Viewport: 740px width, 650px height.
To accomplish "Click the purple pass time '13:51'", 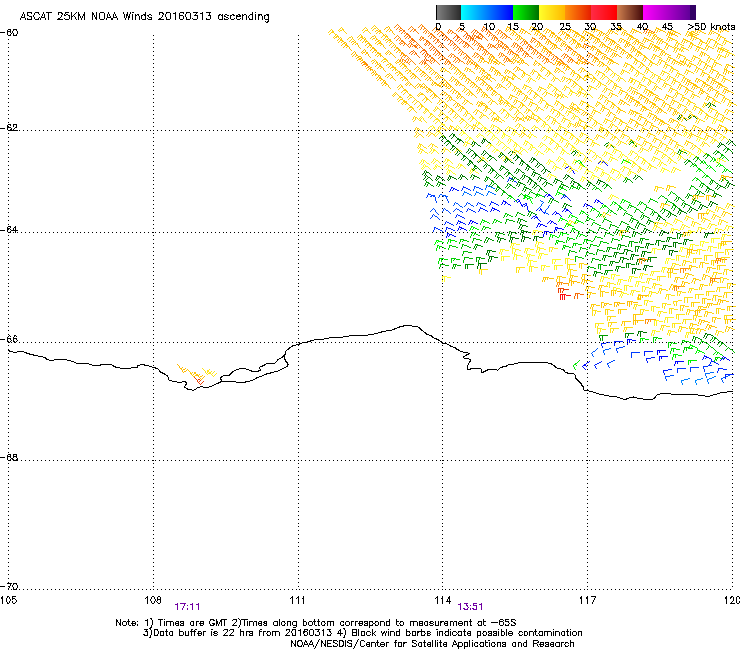I will pos(470,607).
